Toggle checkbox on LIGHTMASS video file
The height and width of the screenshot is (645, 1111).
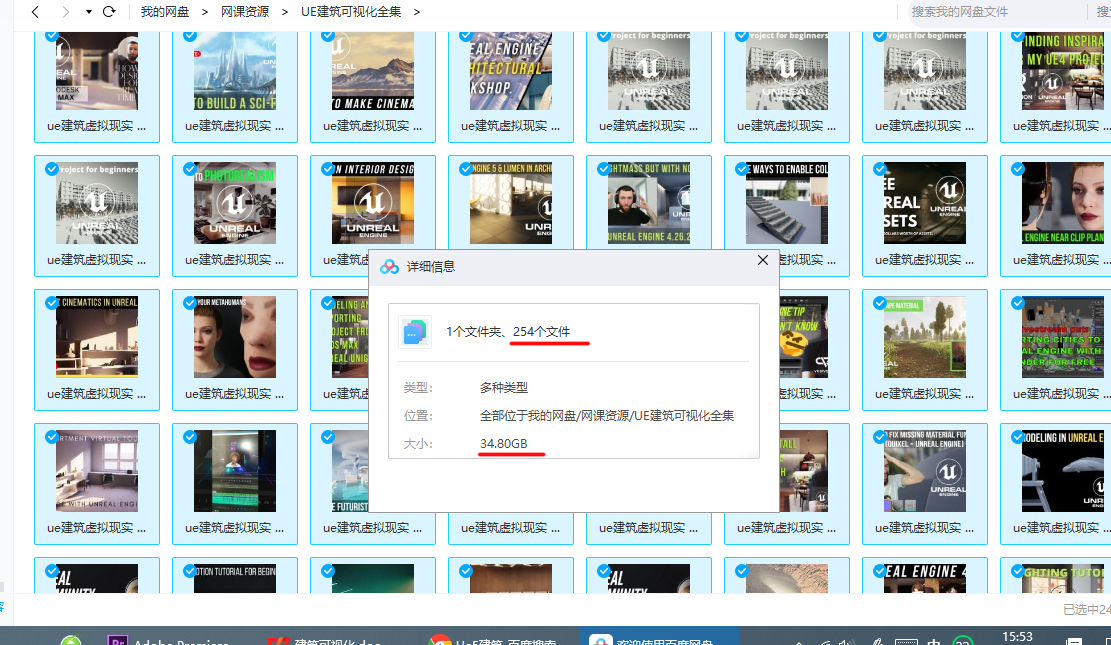pos(604,169)
